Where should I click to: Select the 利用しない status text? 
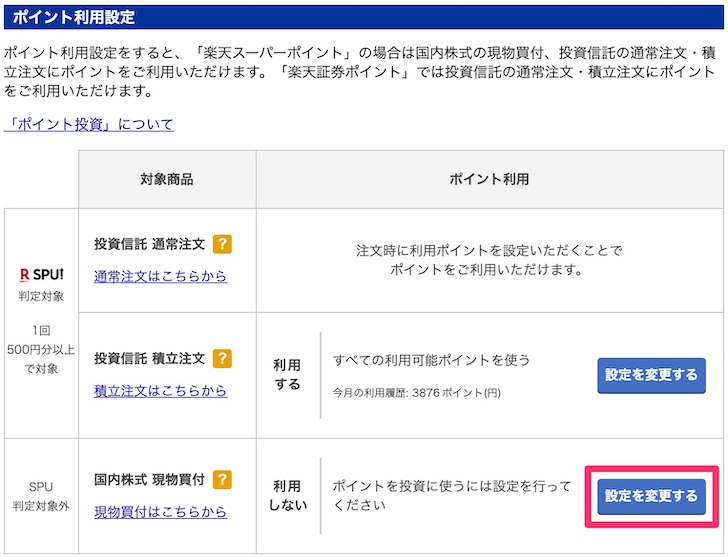click(288, 496)
